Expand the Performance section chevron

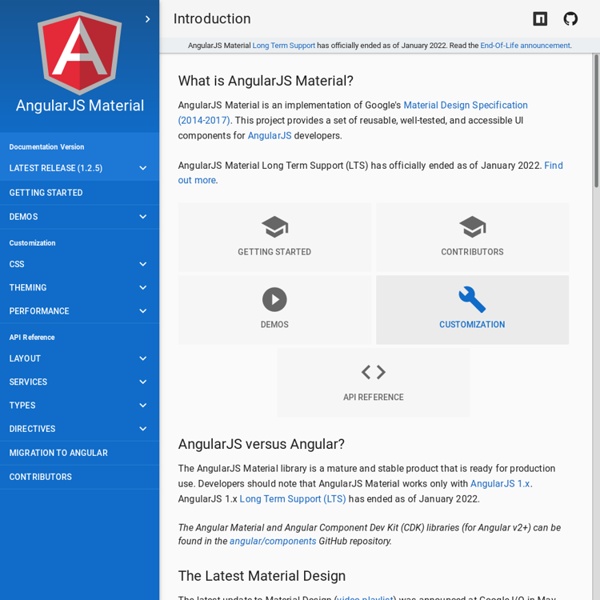143,311
